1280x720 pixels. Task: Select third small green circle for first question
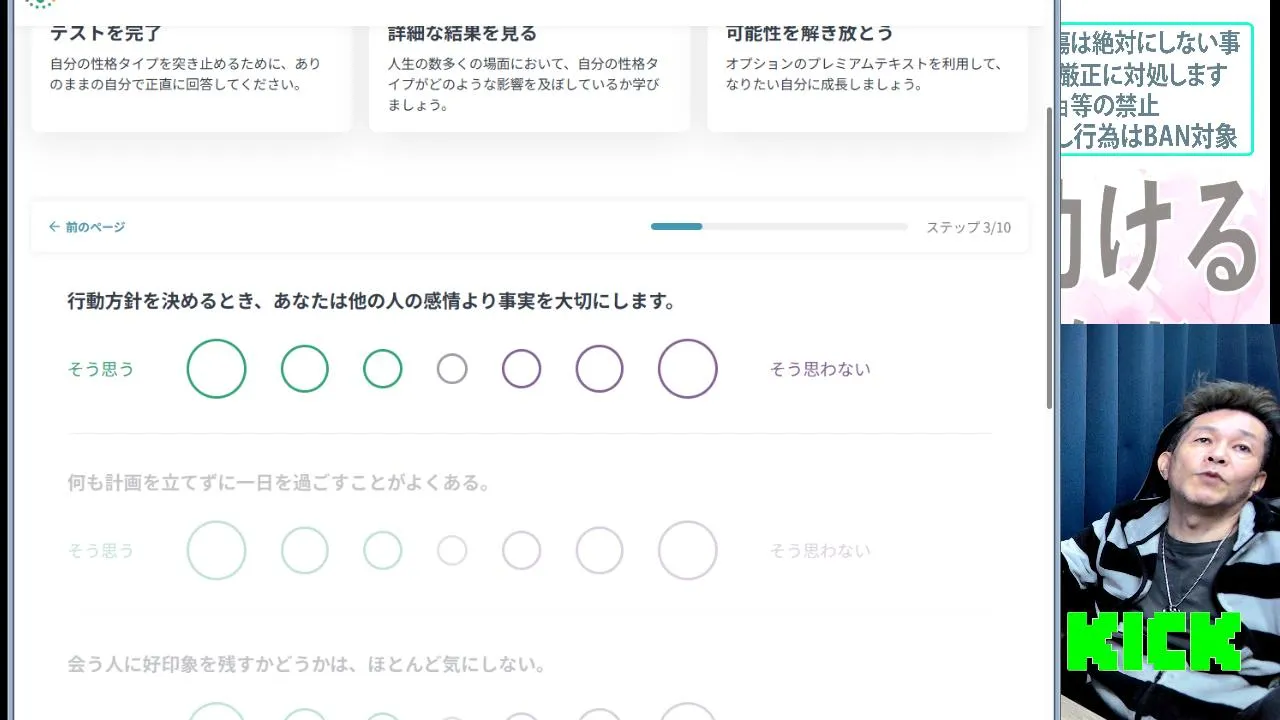(382, 369)
